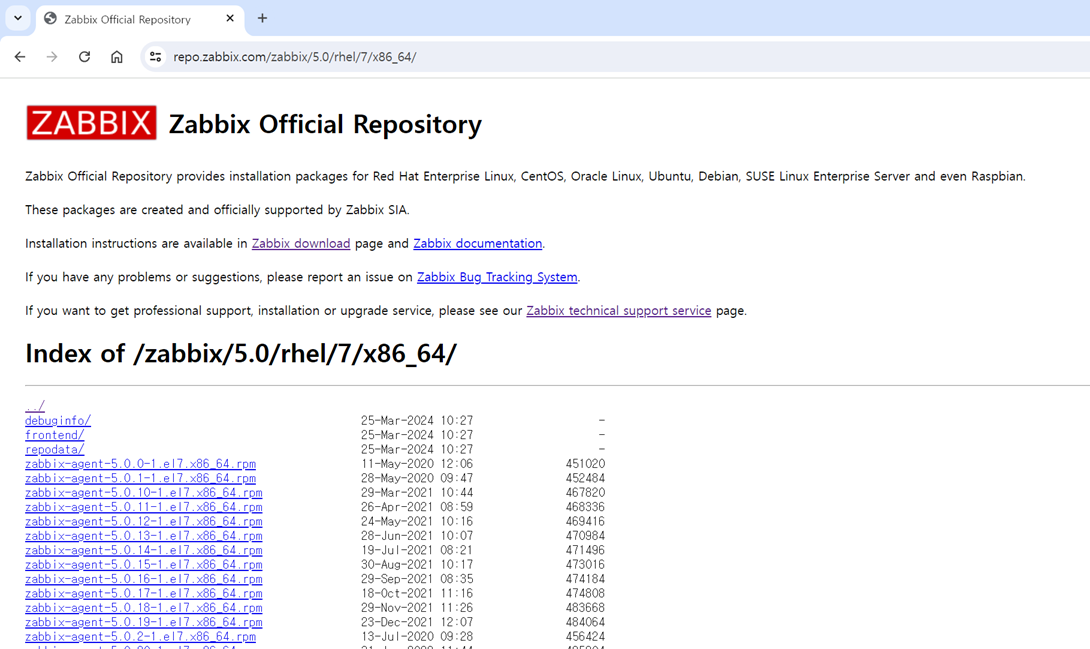
Task: Click the file size 452484
Action: point(585,478)
